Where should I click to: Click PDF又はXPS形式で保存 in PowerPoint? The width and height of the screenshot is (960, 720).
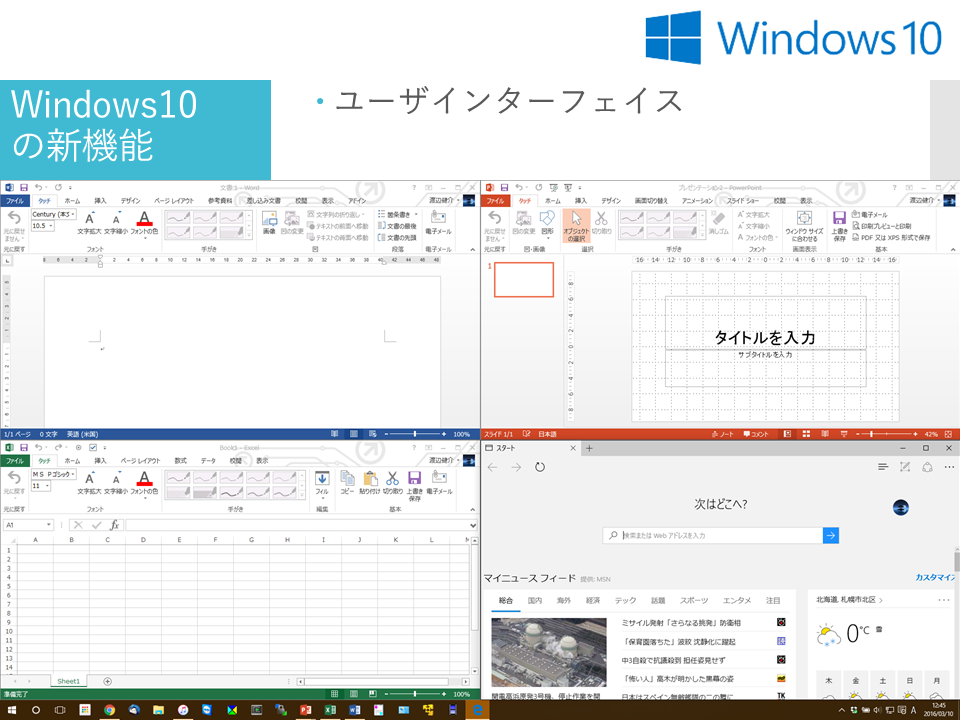891,238
